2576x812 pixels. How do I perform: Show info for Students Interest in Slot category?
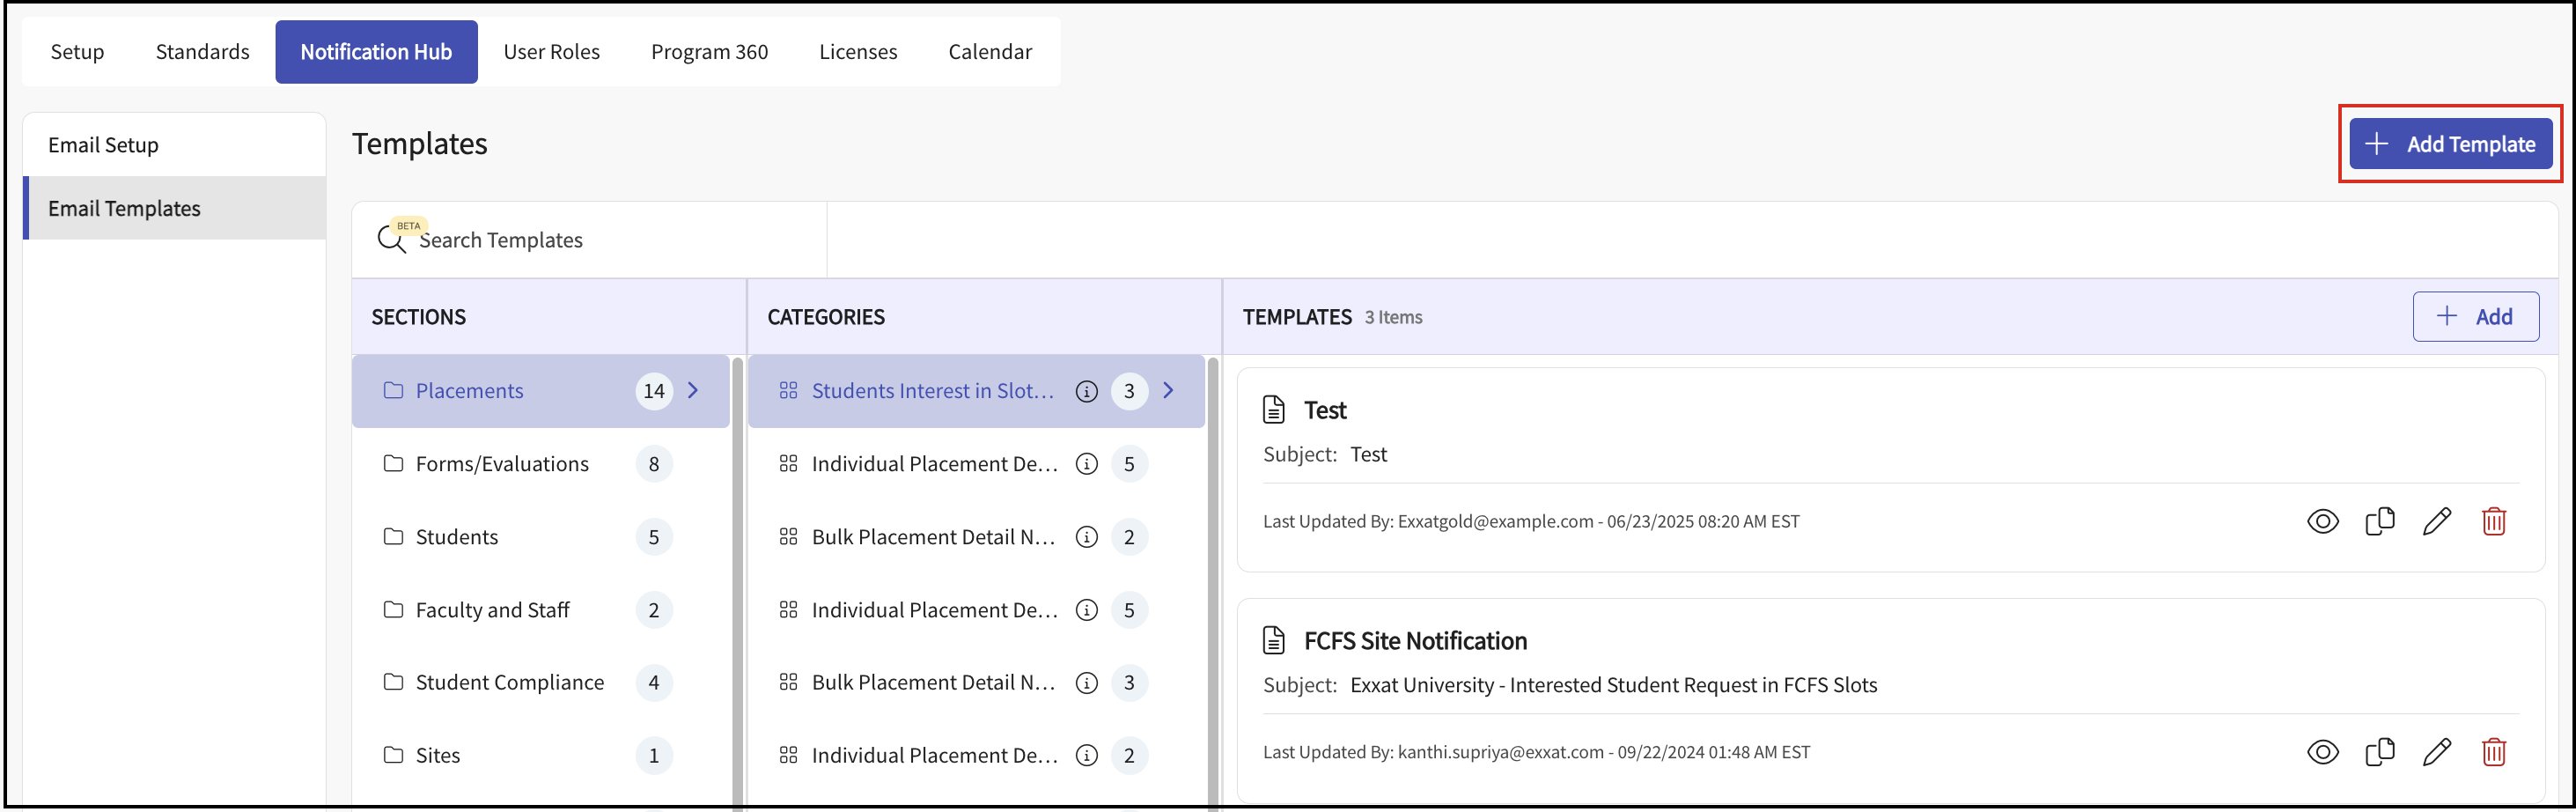pos(1086,391)
